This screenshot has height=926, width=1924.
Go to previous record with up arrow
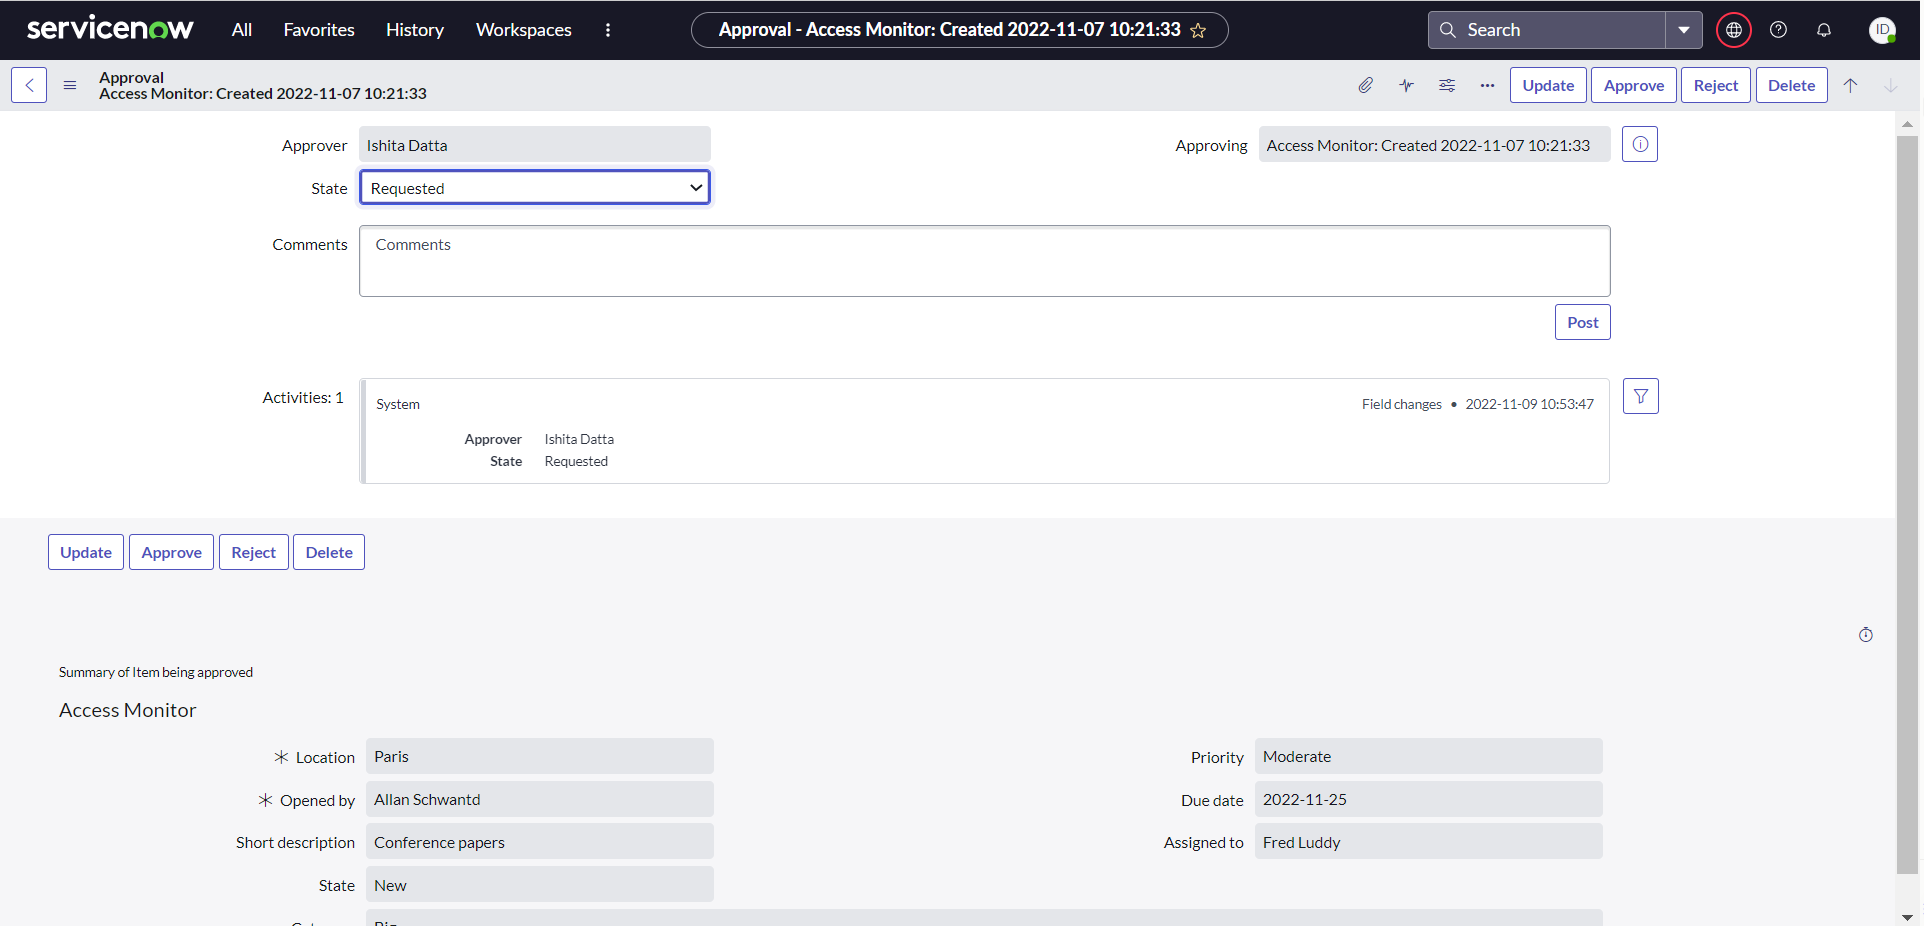(1852, 85)
